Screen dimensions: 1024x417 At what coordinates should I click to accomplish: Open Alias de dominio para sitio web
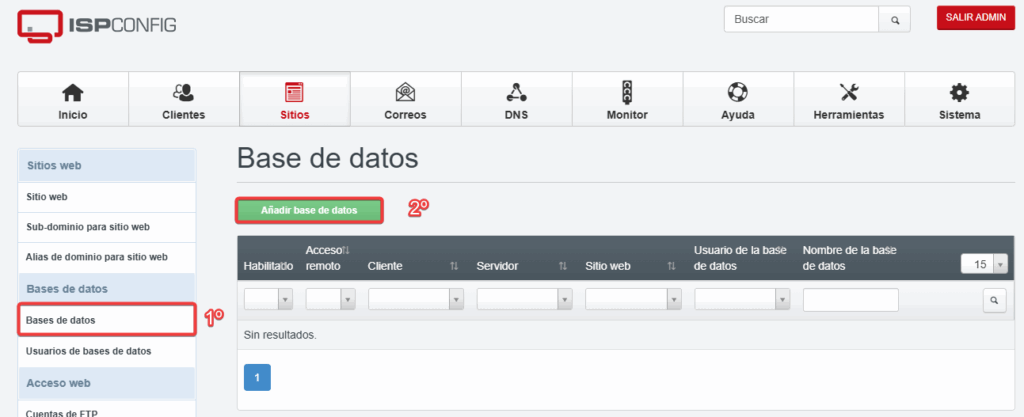[107, 257]
